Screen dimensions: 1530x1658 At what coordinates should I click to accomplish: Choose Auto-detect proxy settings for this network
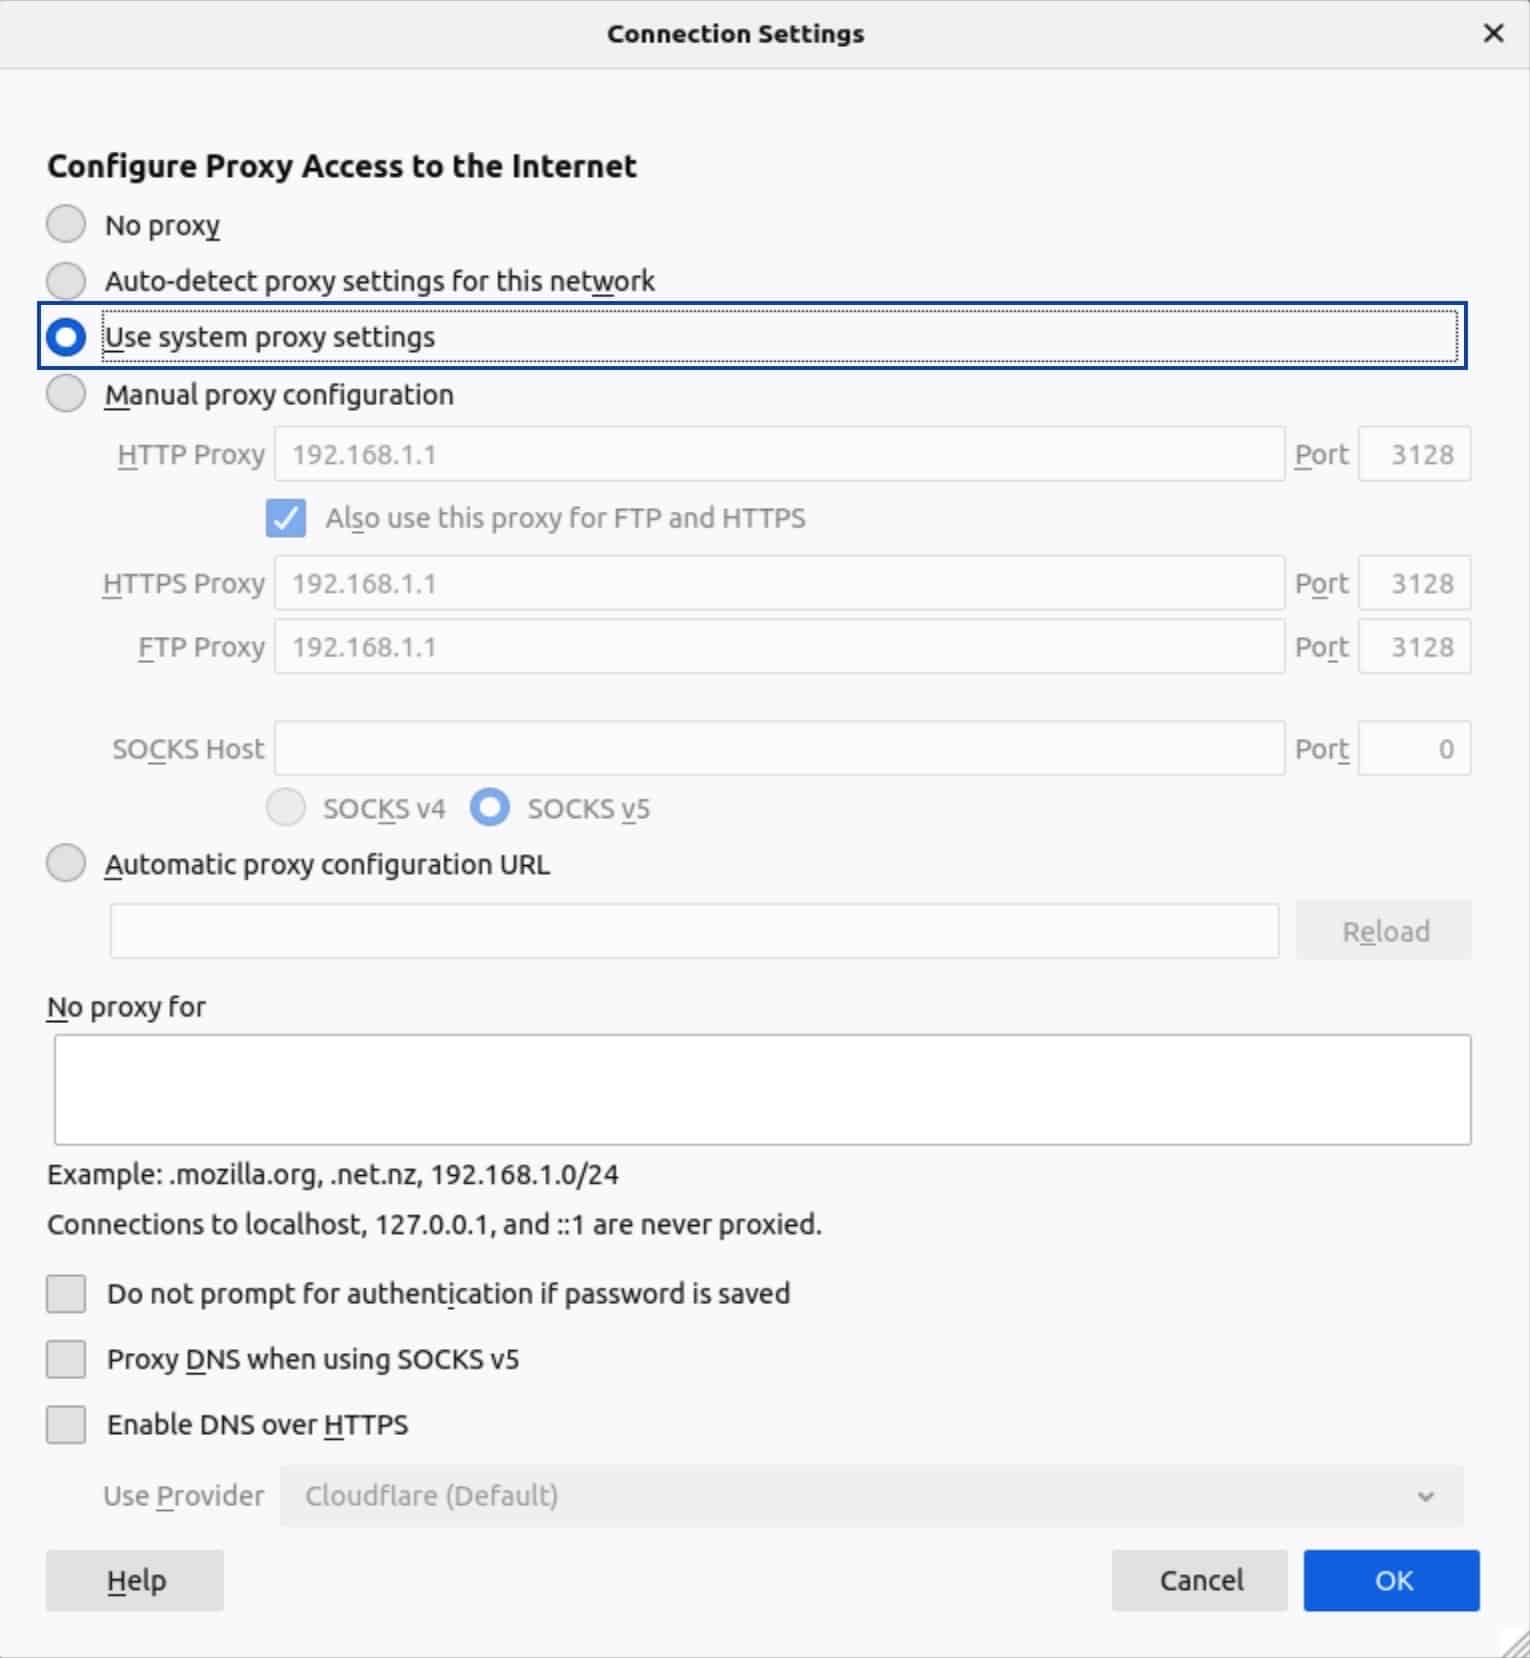65,281
